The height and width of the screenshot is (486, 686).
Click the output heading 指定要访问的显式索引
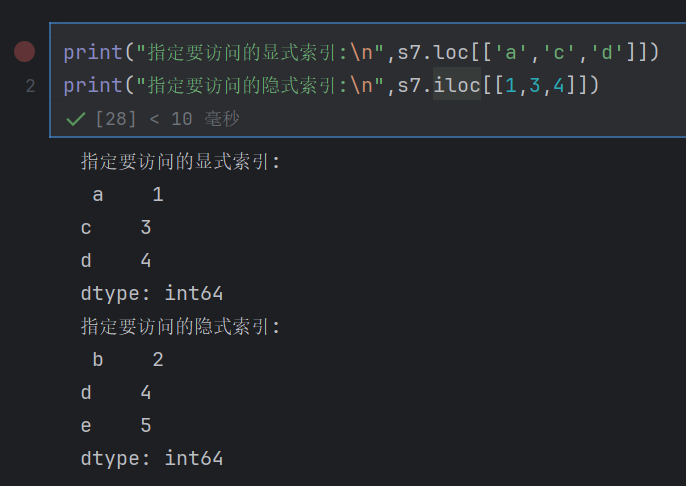coord(180,161)
